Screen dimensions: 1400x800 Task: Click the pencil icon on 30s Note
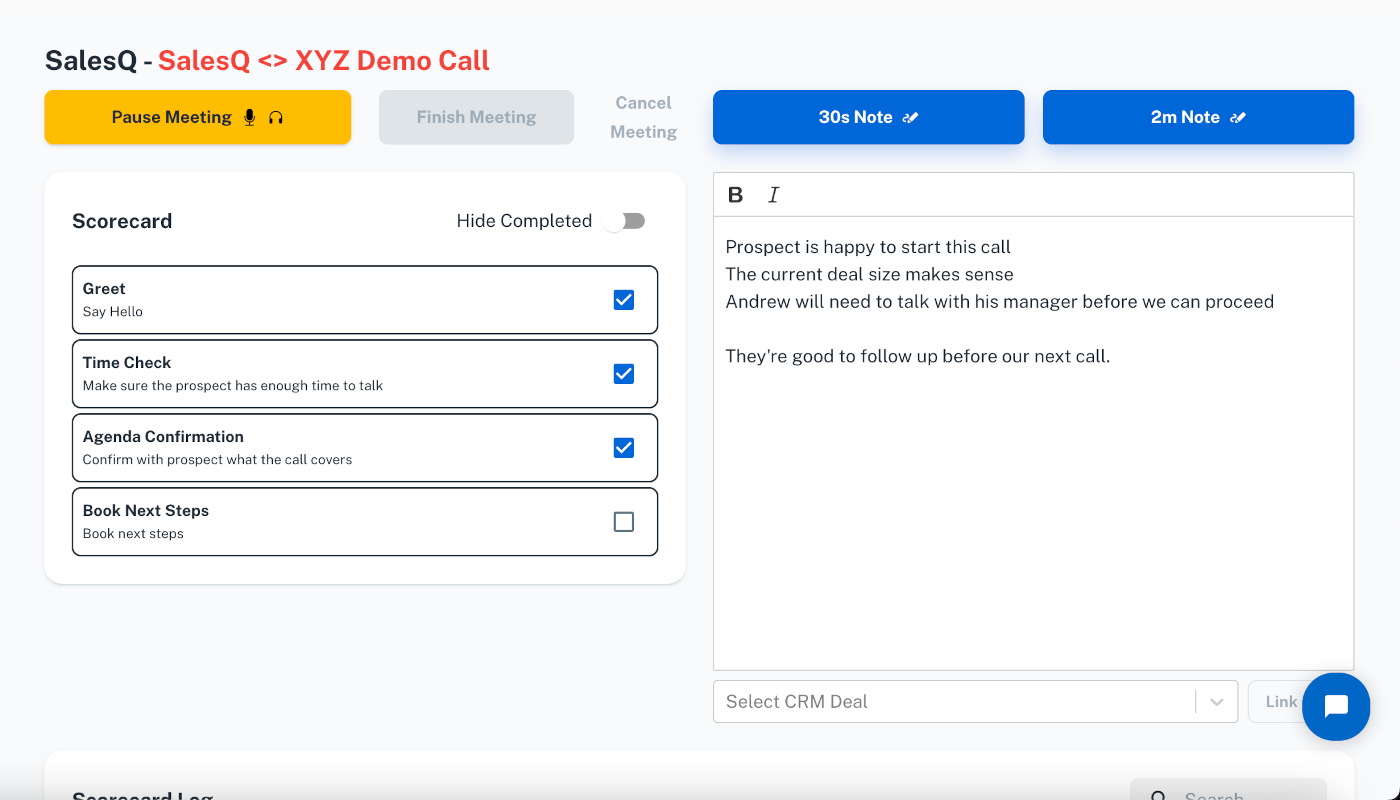click(x=910, y=117)
